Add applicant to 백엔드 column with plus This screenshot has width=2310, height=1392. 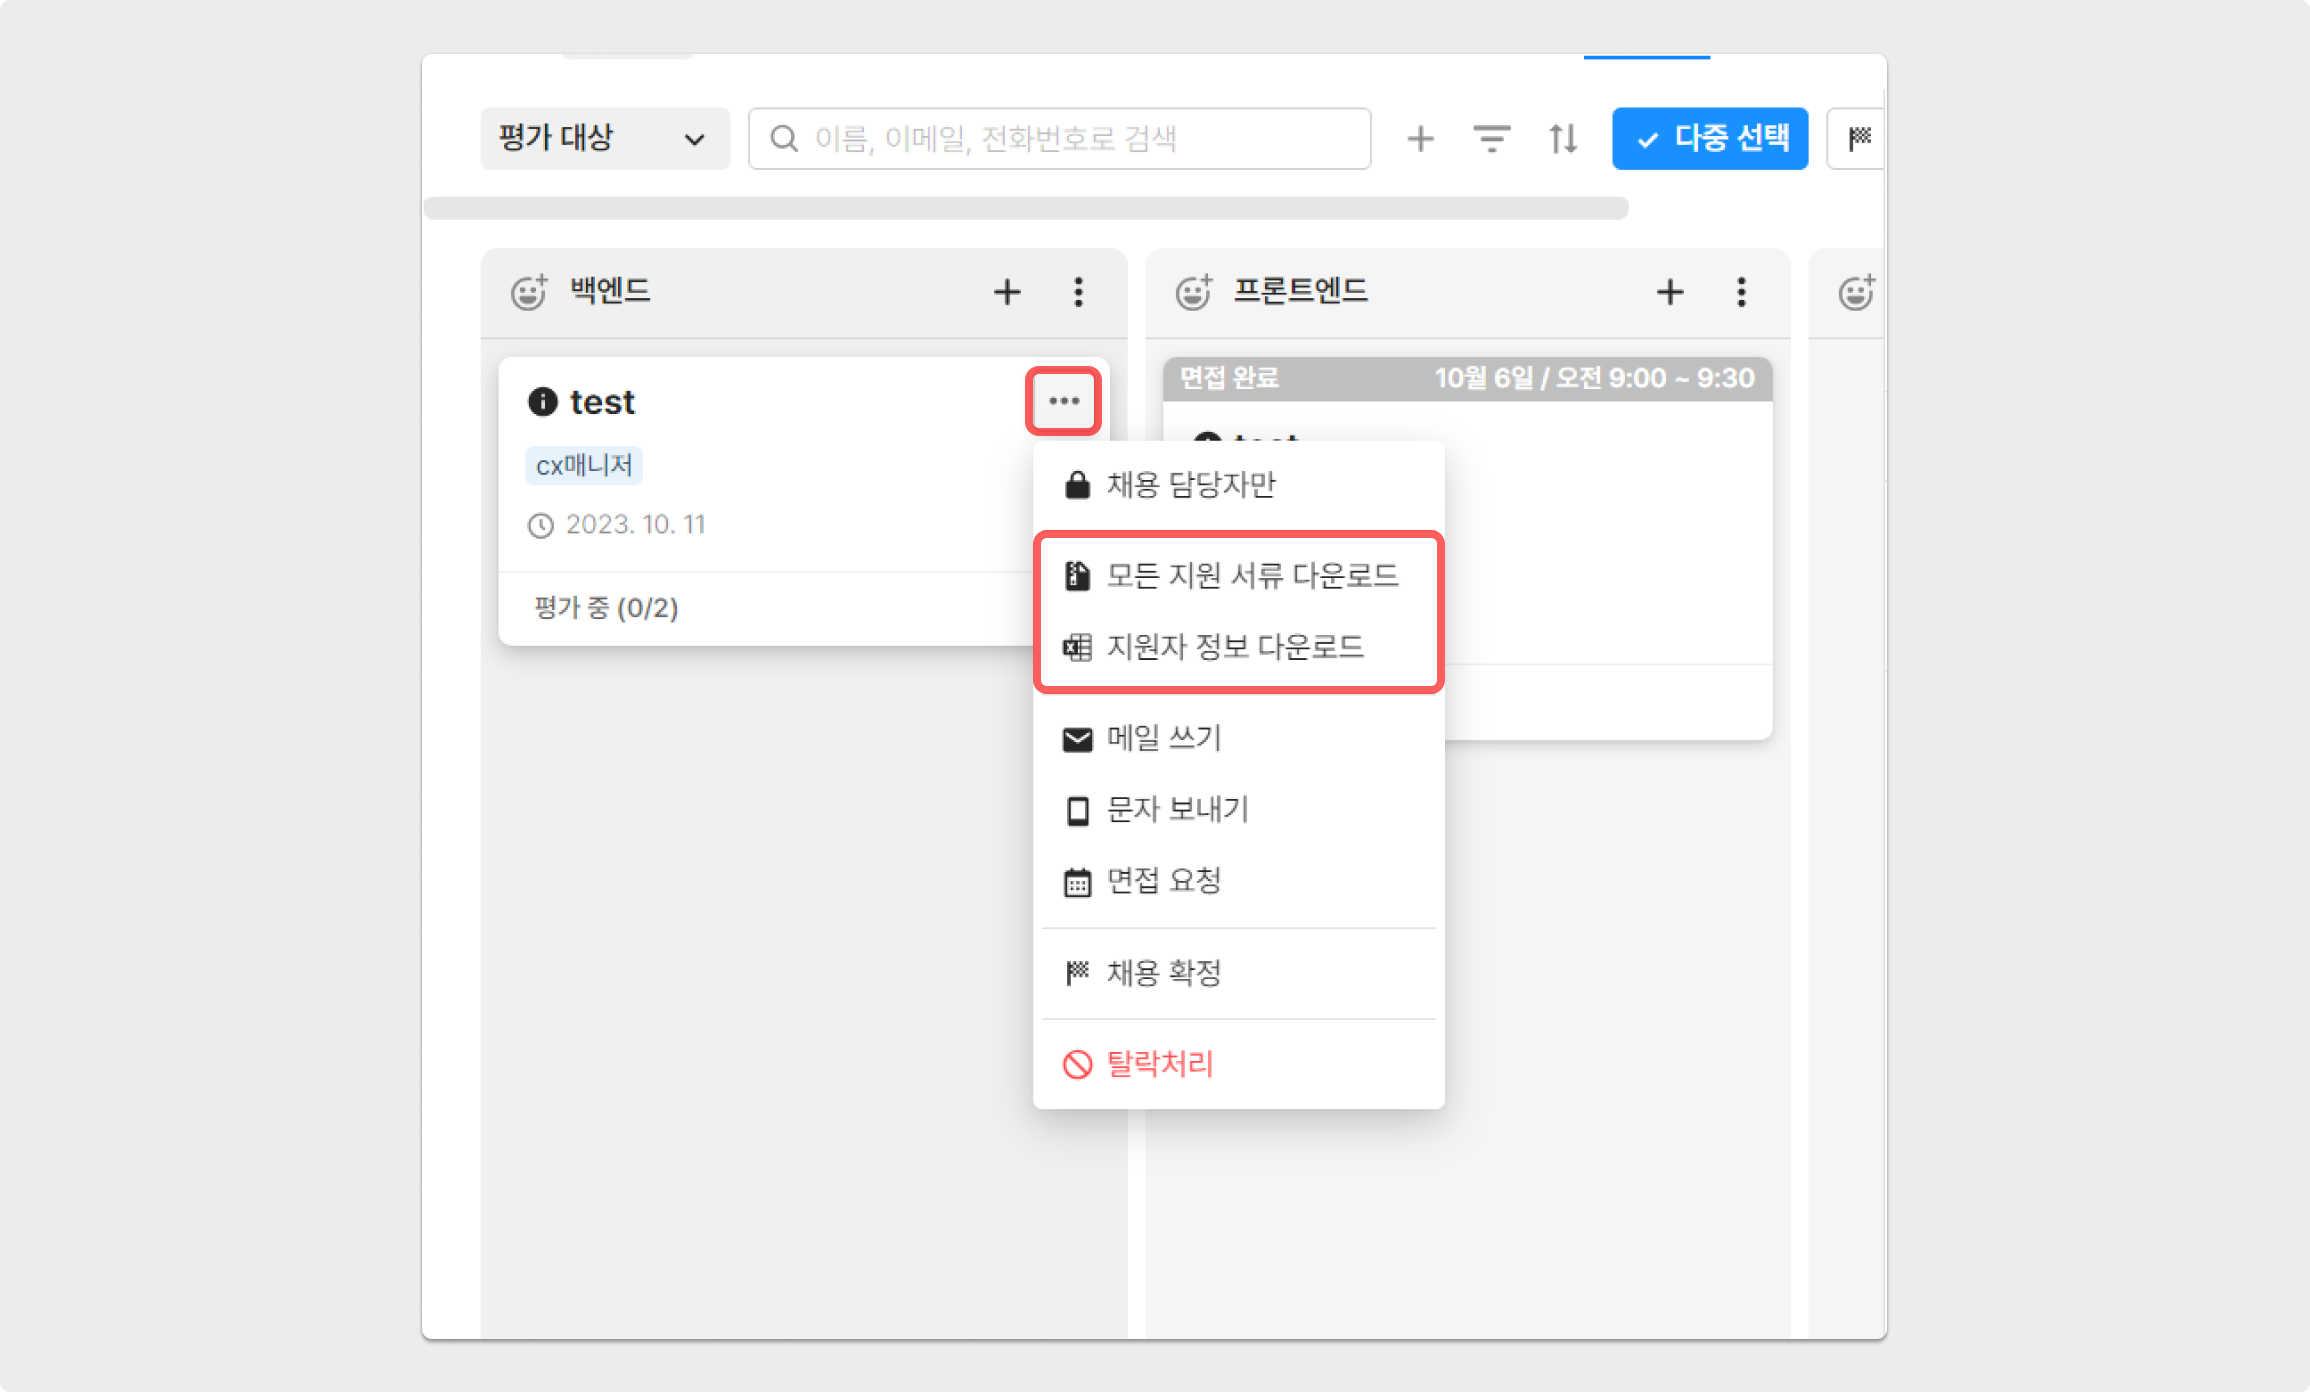1006,292
